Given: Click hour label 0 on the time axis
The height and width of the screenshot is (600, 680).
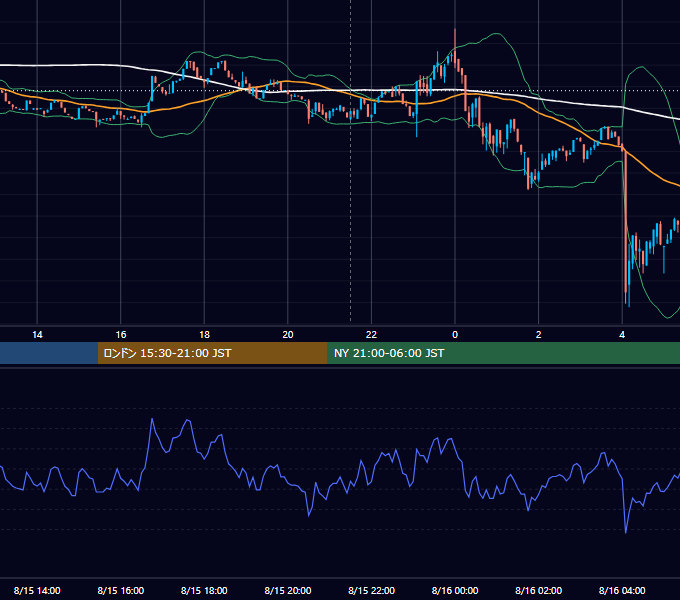Looking at the screenshot, I should click(455, 335).
